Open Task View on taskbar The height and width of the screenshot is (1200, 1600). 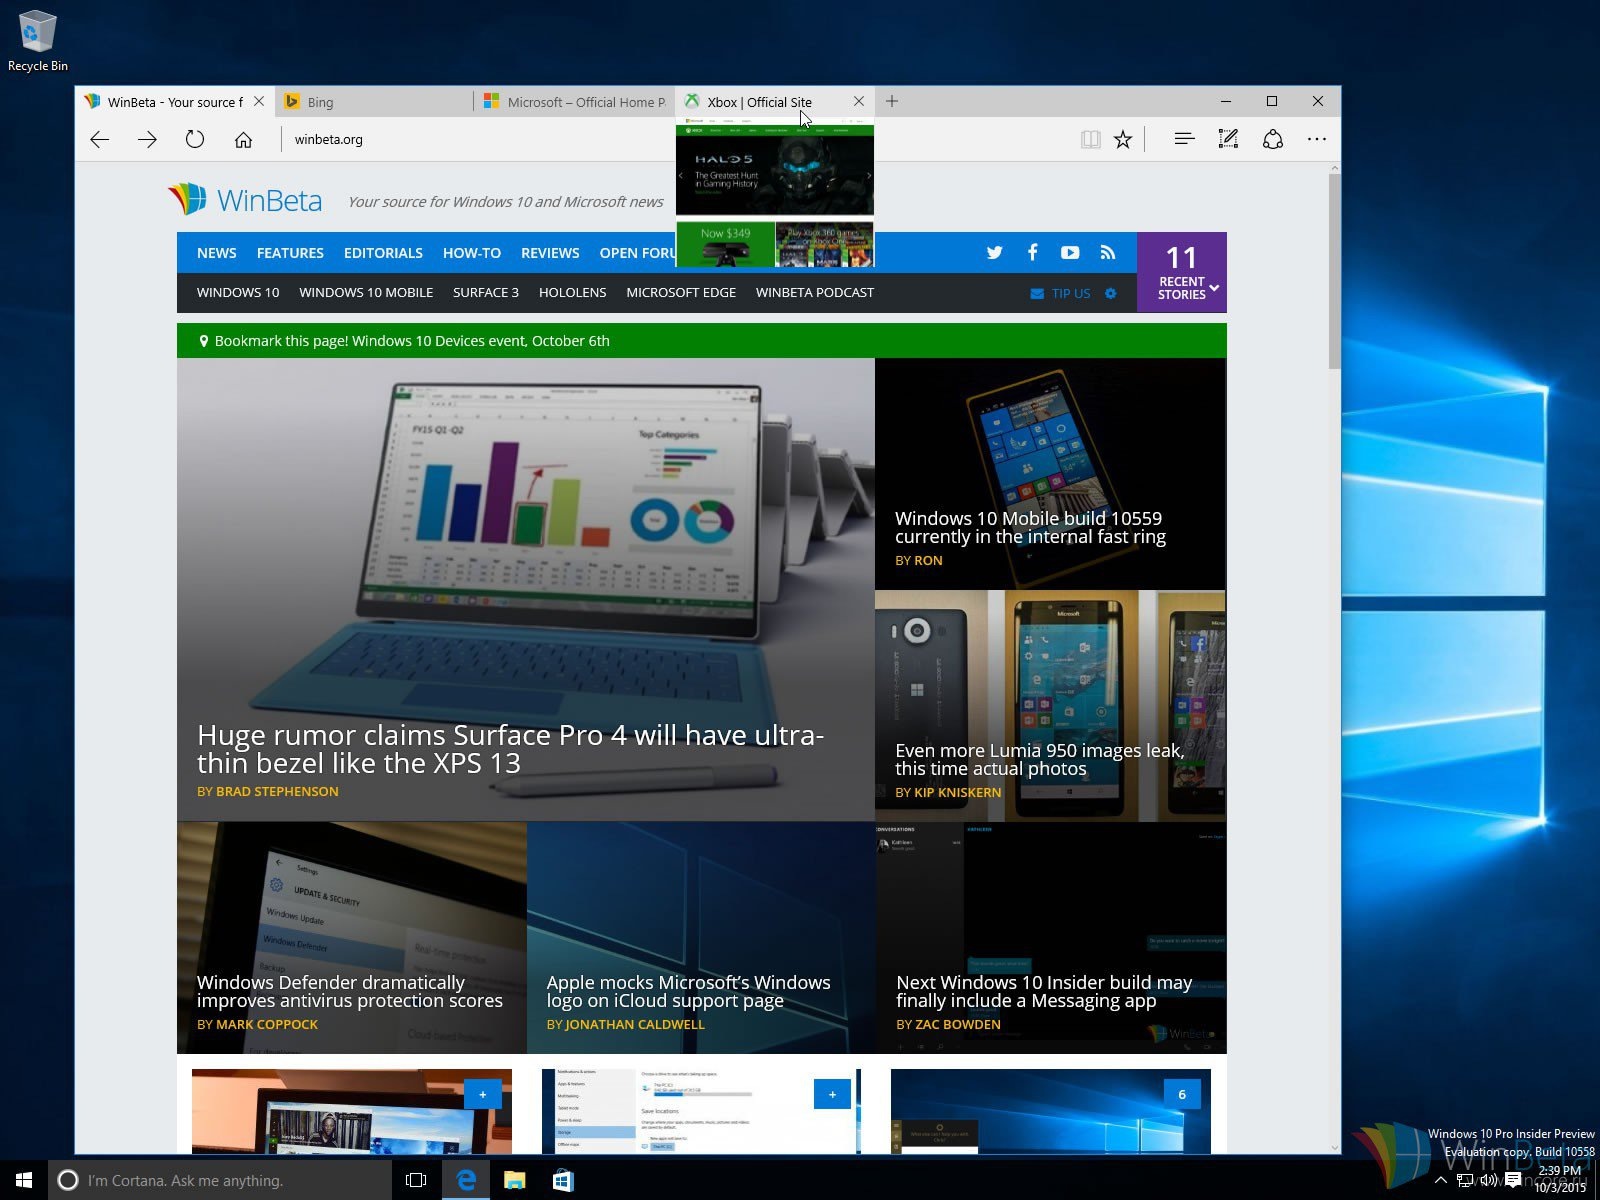tap(416, 1180)
